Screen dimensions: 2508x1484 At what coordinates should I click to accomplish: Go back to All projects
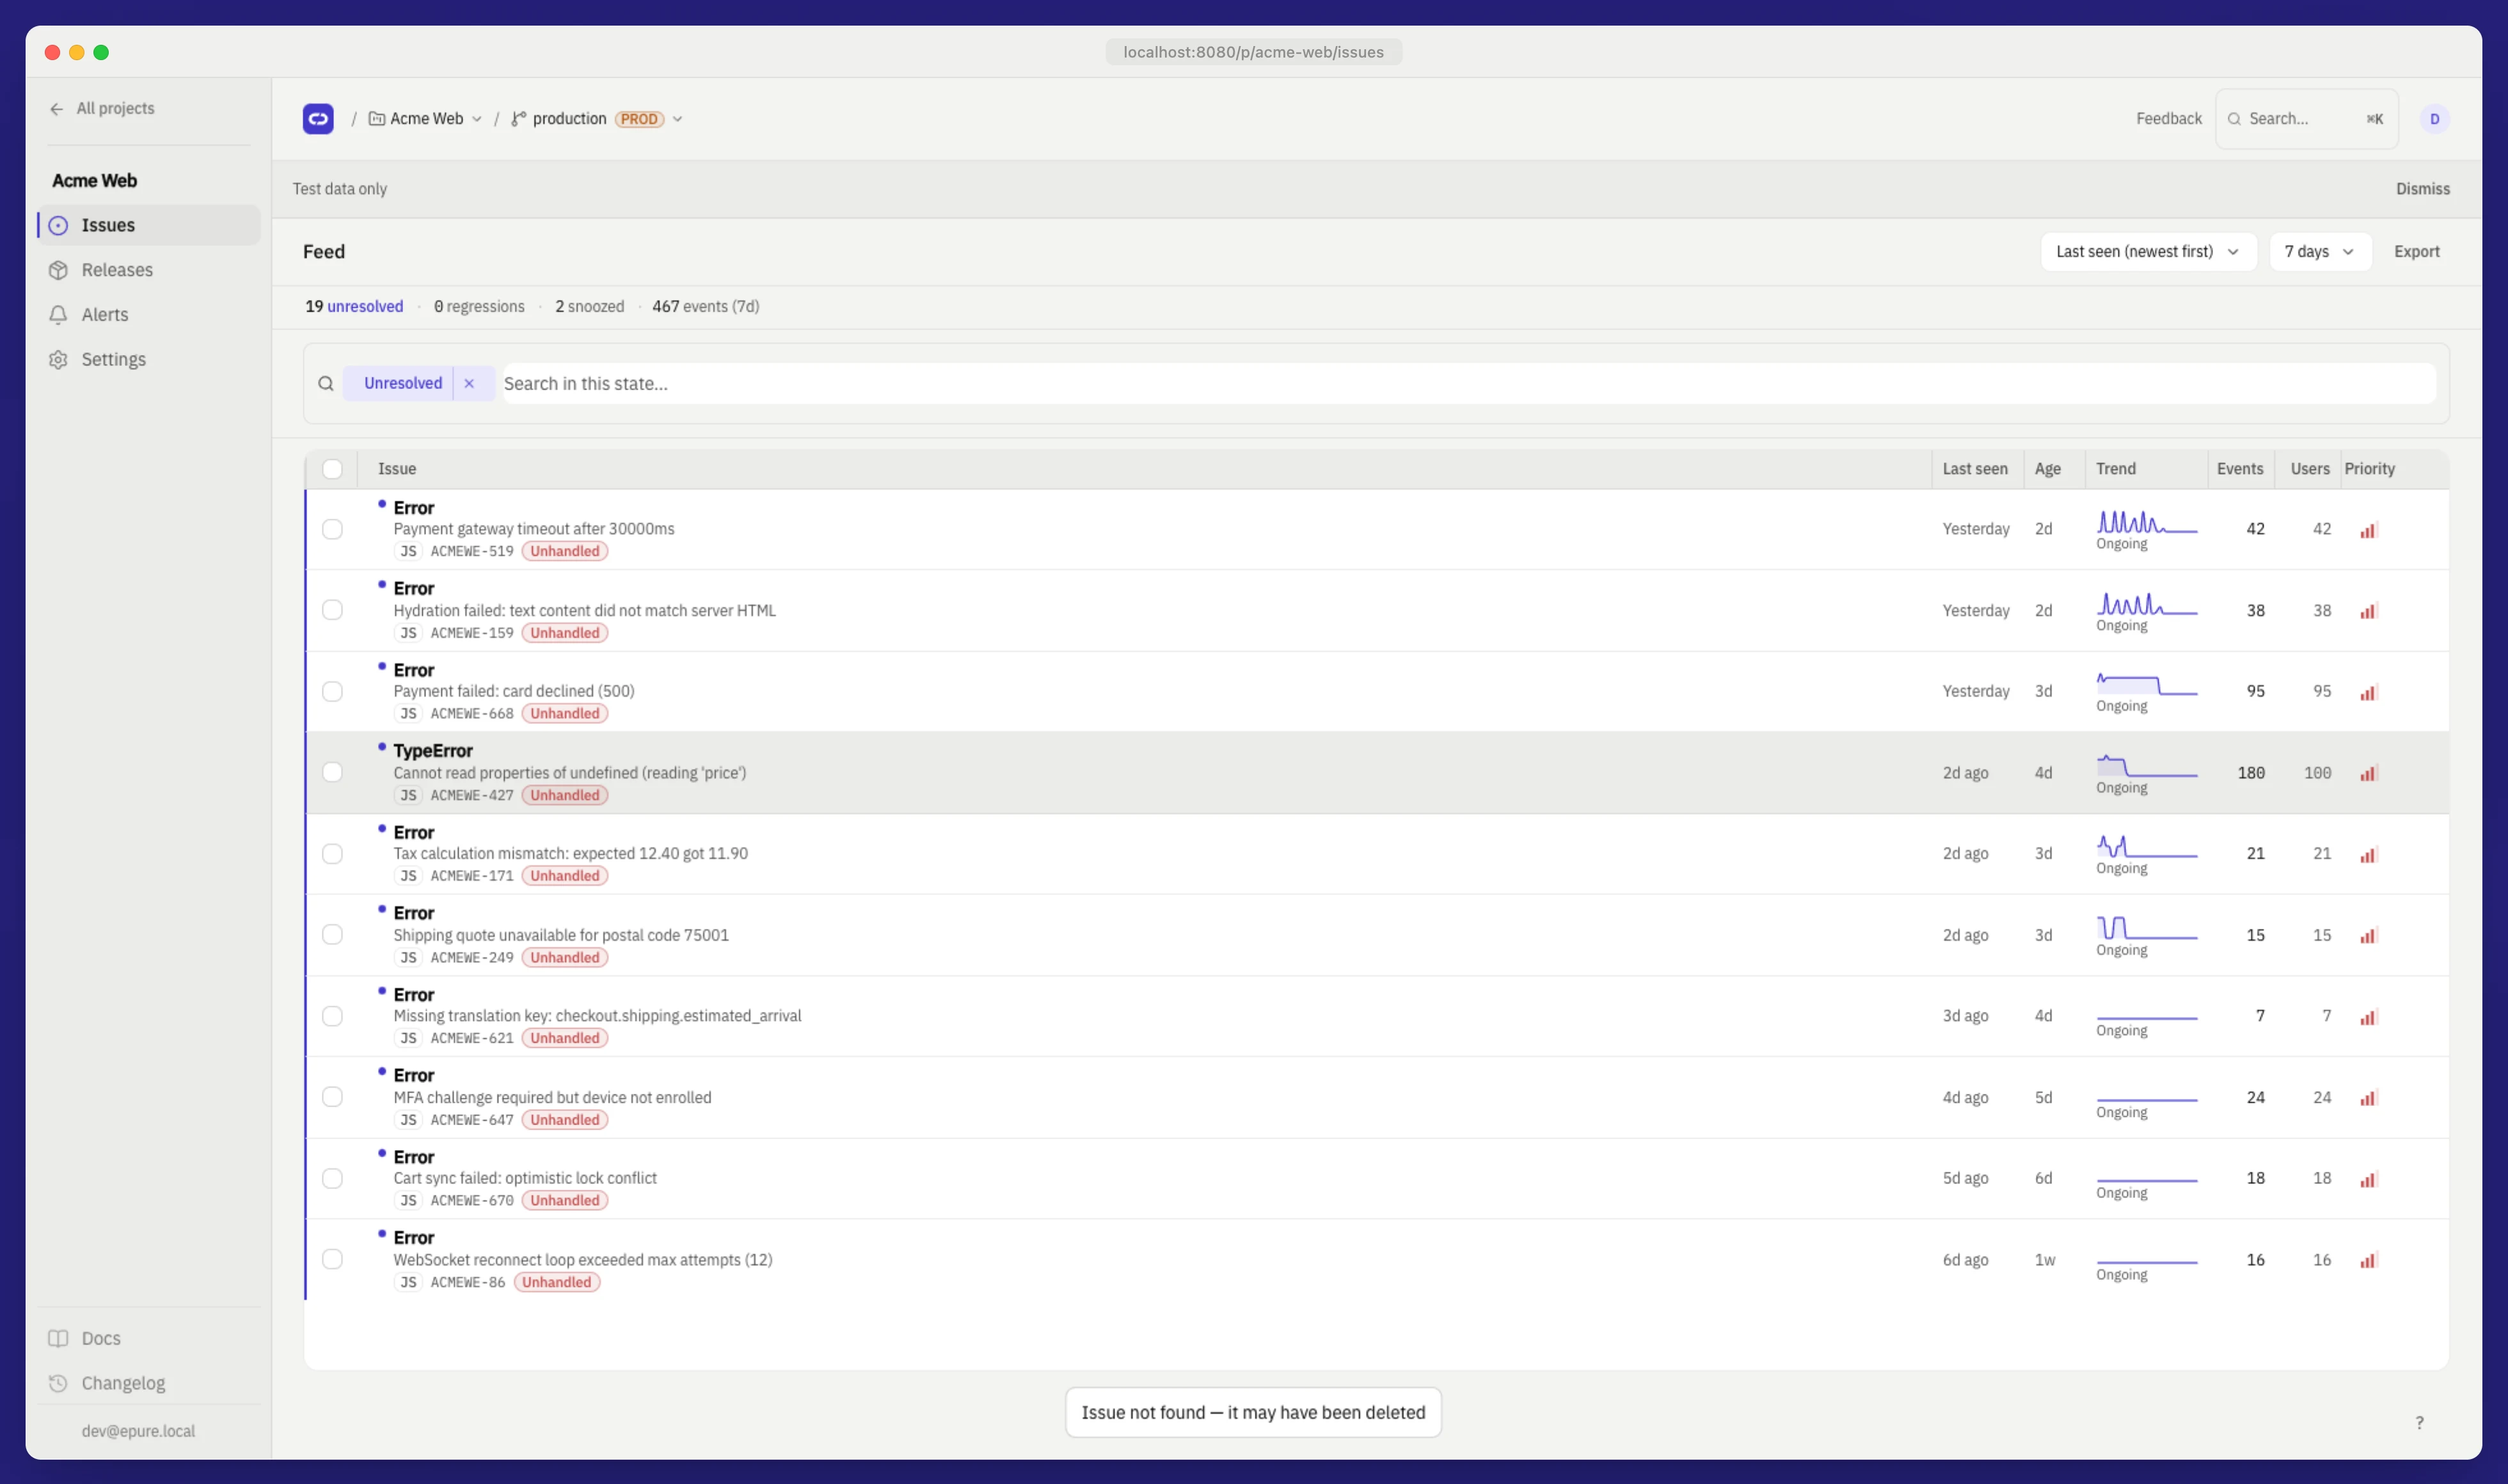click(x=102, y=109)
